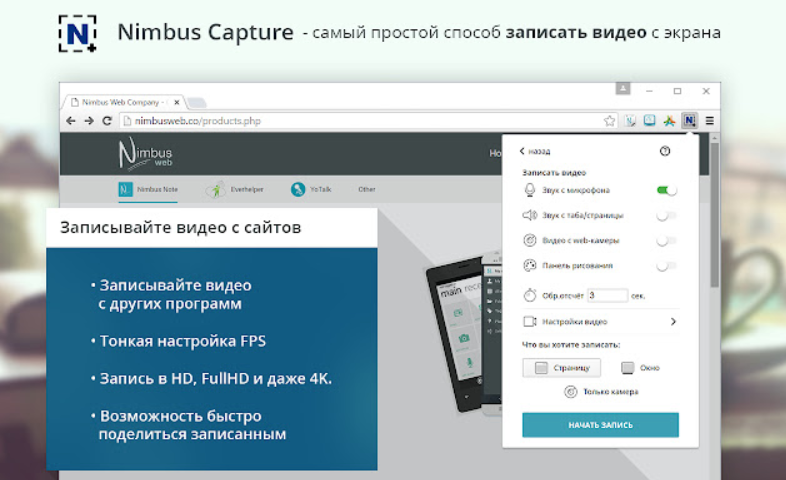
Task: Click the blue square extension icon
Action: coord(649,120)
